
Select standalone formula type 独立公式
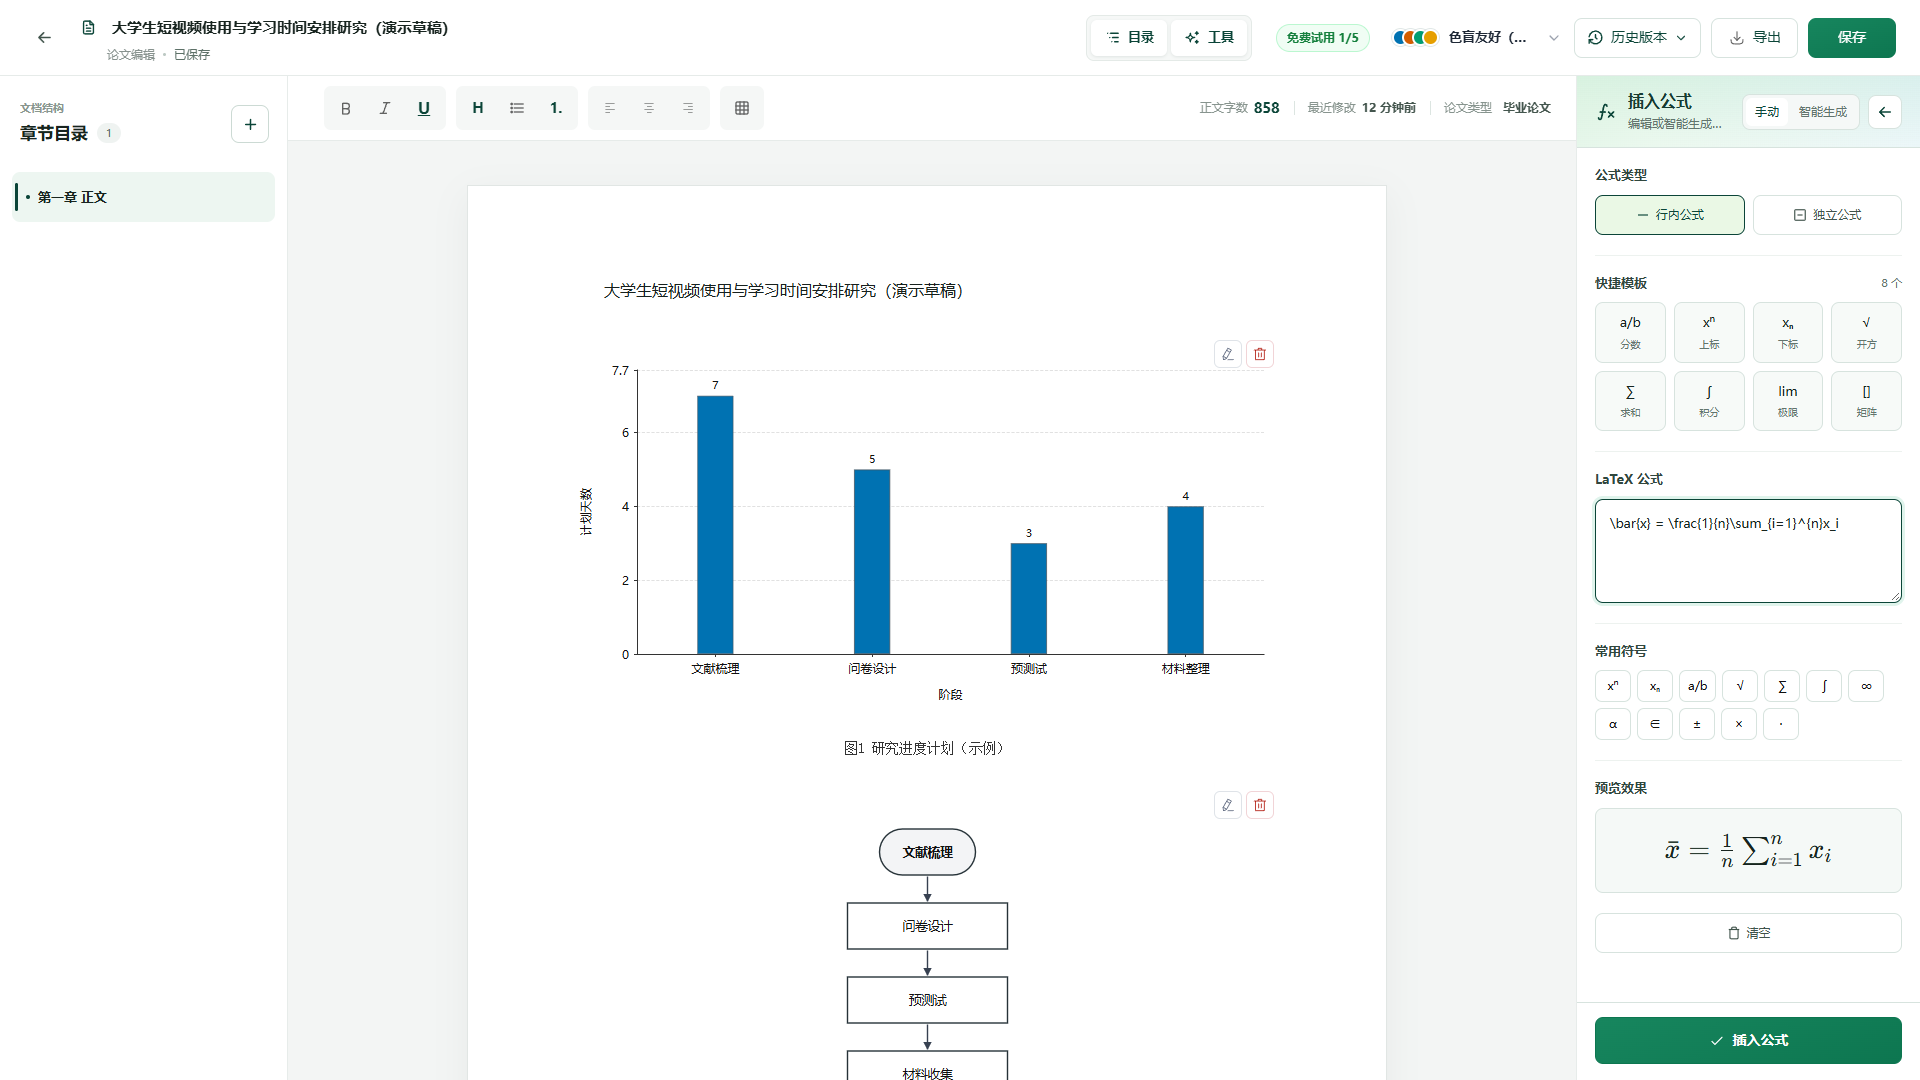pyautogui.click(x=1827, y=215)
